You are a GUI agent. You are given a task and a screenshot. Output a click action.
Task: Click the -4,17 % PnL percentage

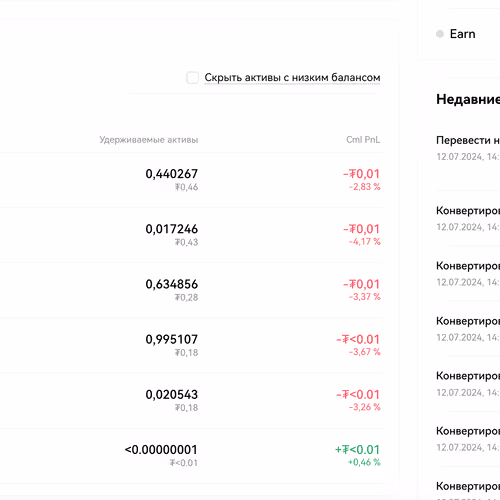coord(365,242)
